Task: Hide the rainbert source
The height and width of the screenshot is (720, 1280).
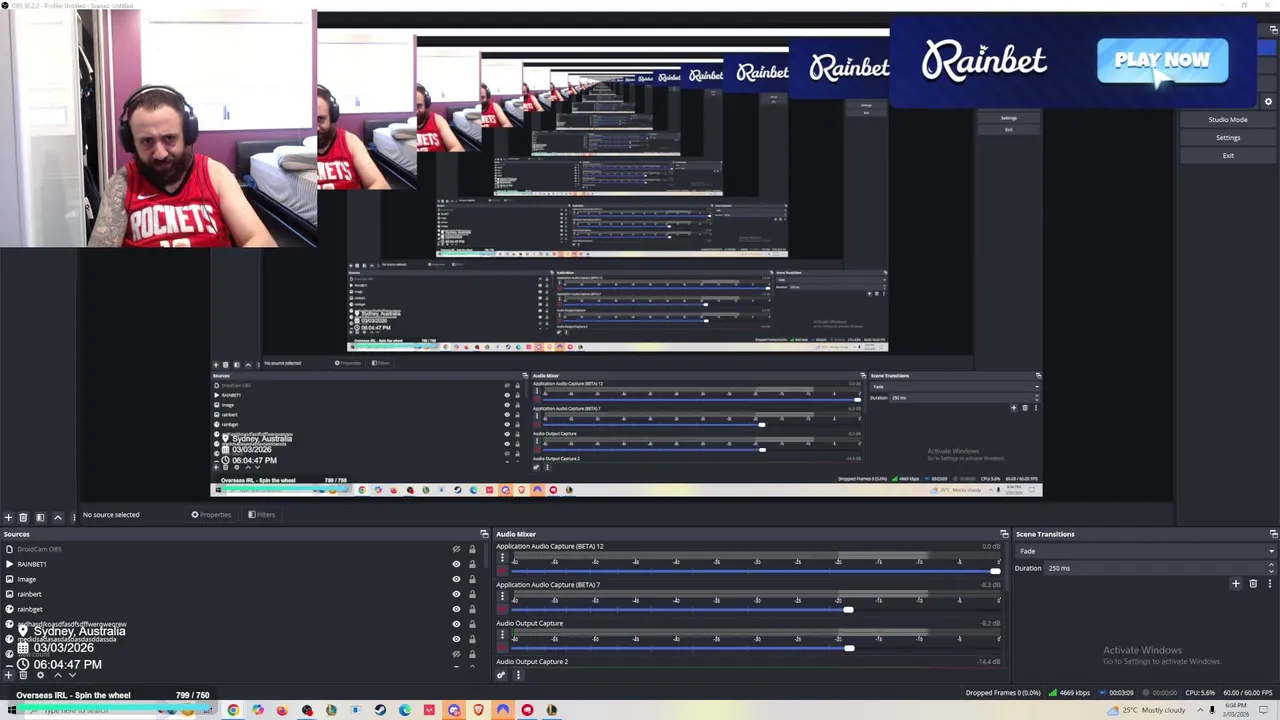Action: (x=456, y=594)
